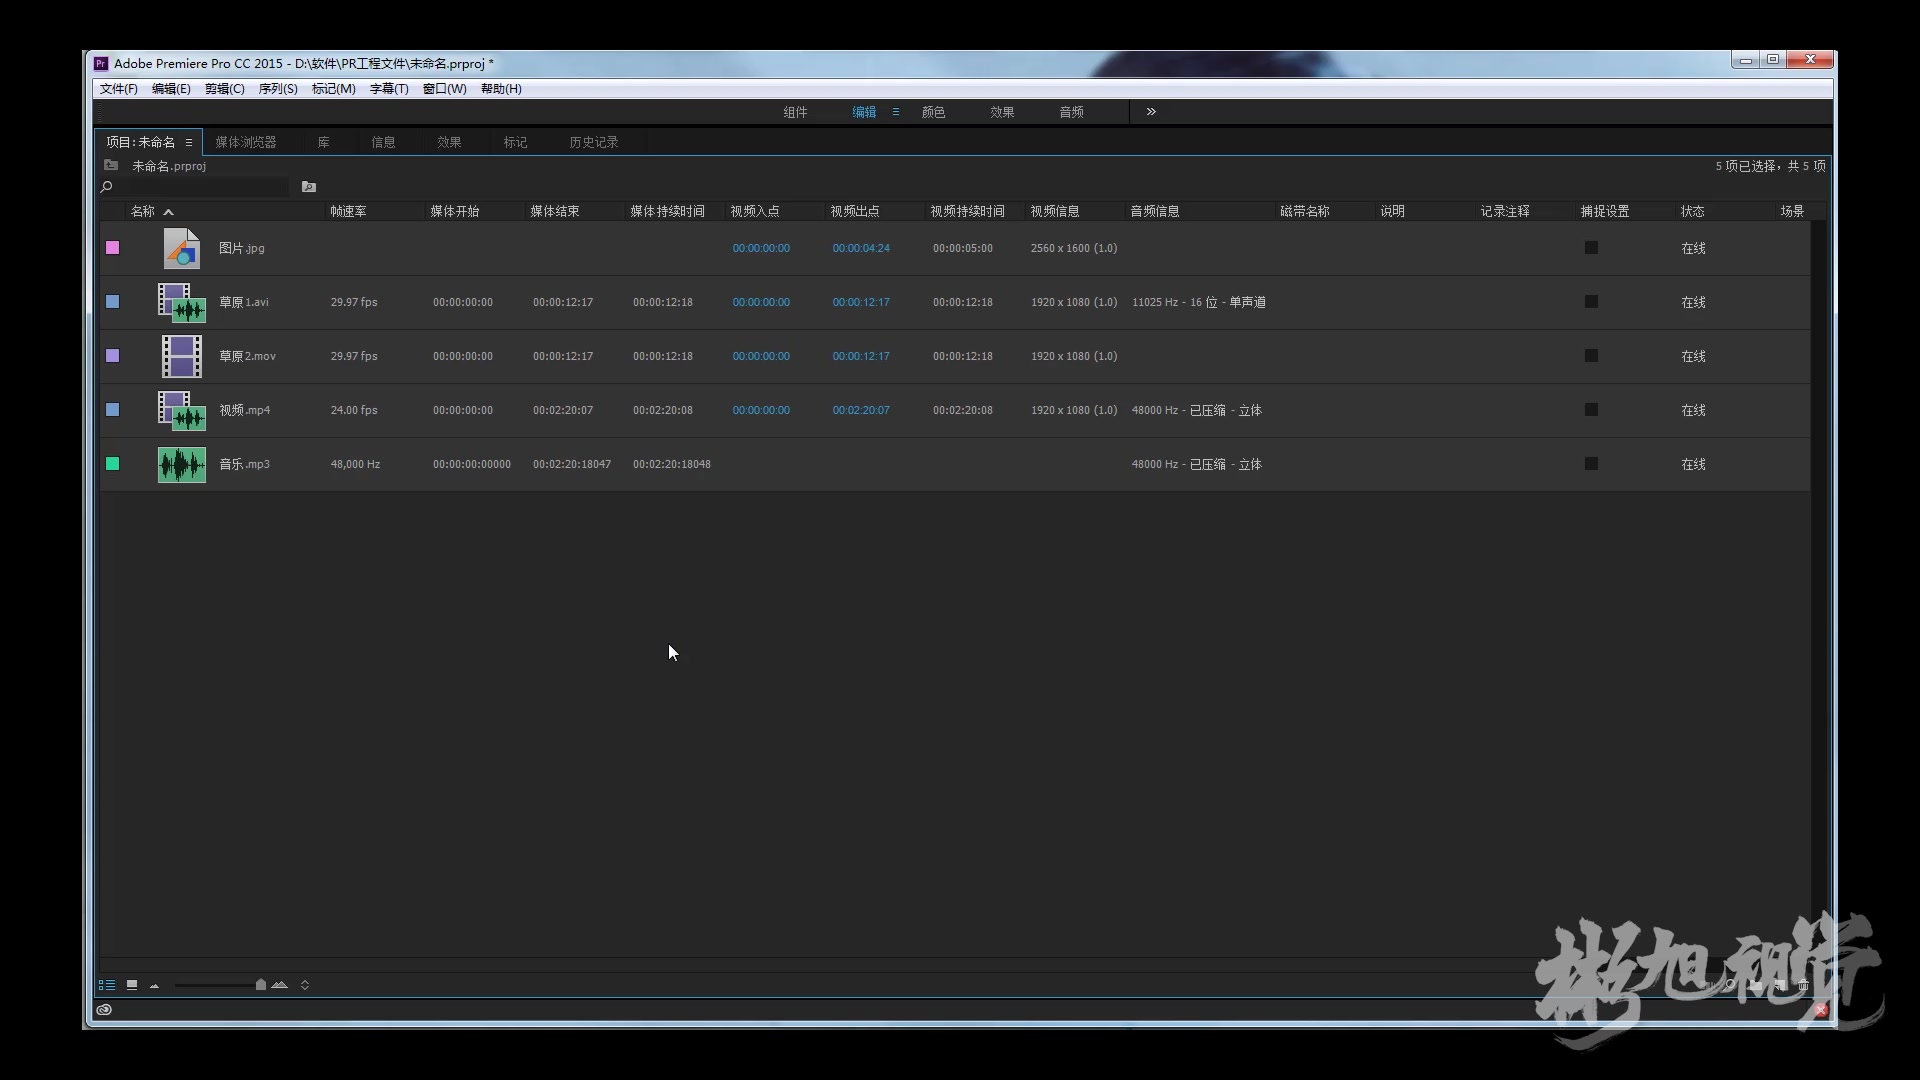Create new search bin from query icon
The width and height of the screenshot is (1920, 1080).
point(309,187)
